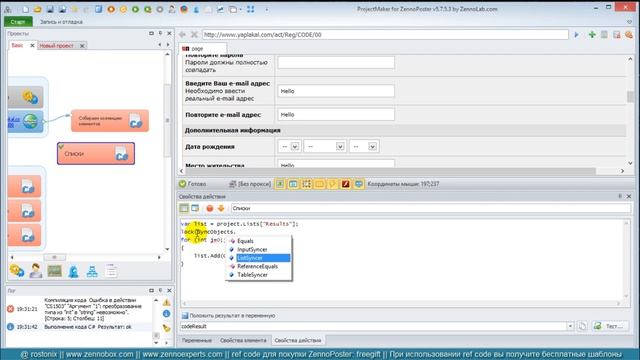Open the window position menu of Проекты panel

coord(151,33)
